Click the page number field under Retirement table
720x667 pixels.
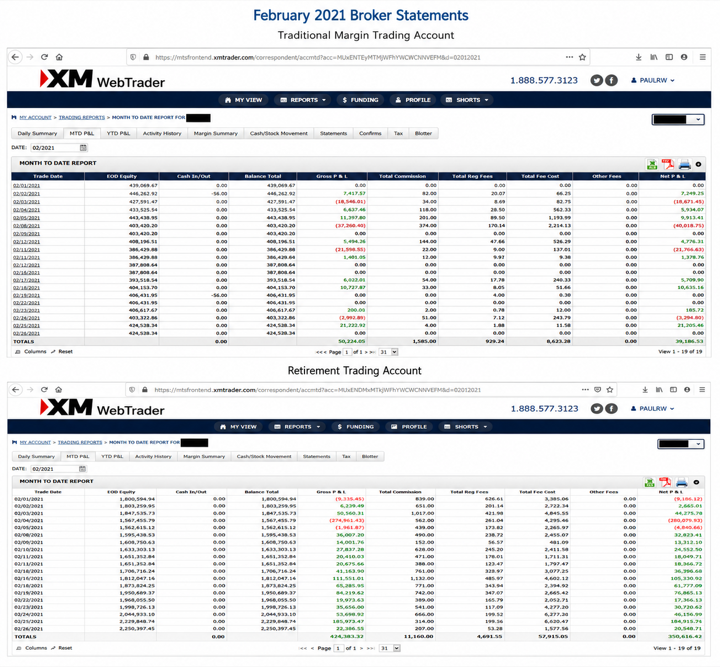[x=339, y=648]
